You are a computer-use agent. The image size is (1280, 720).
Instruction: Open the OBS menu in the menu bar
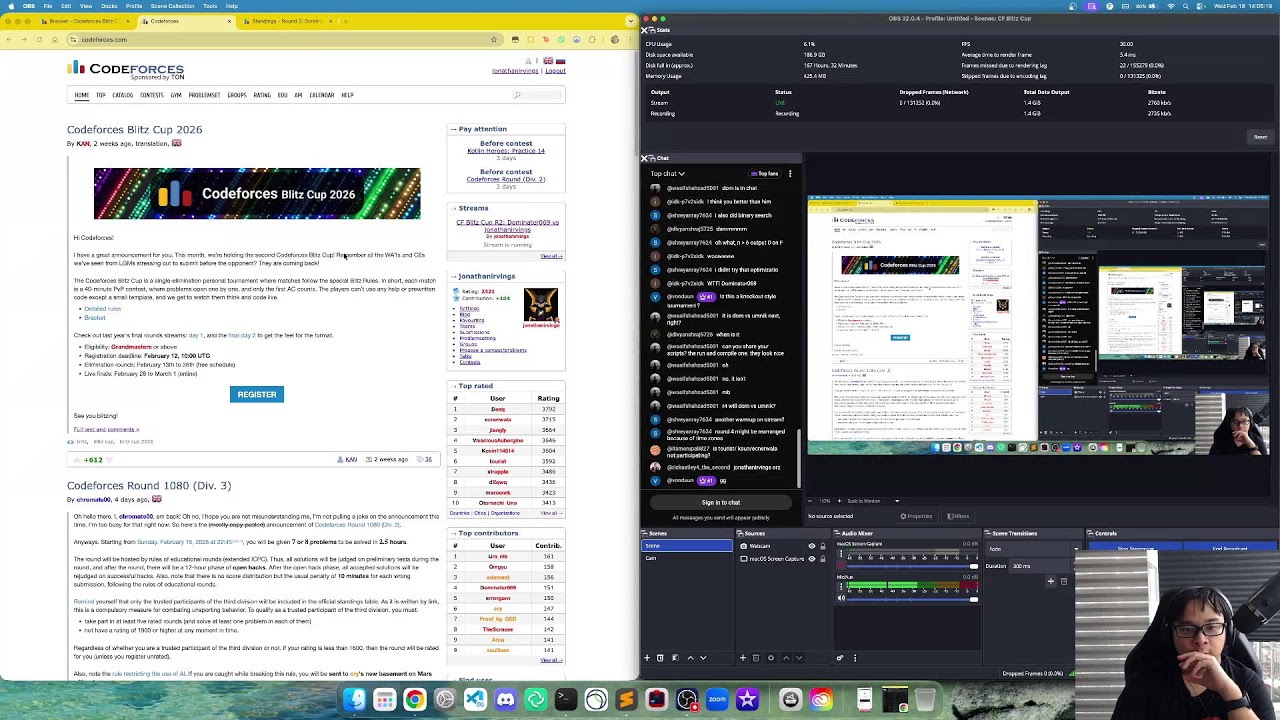(29, 6)
